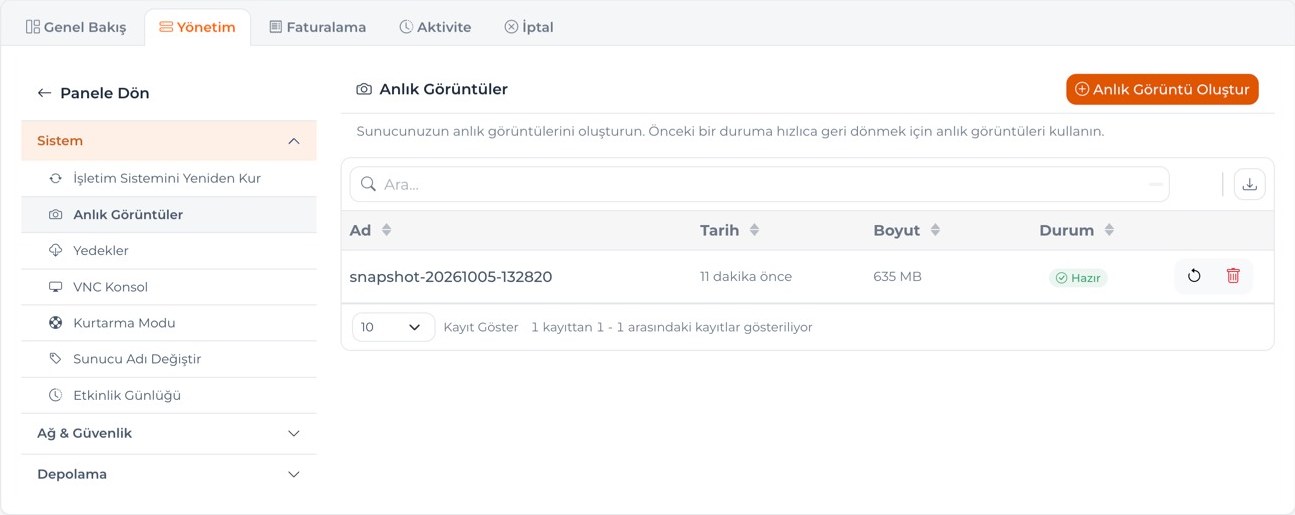This screenshot has height=515, width=1295.
Task: Focus the Ara search field
Action: 759,184
